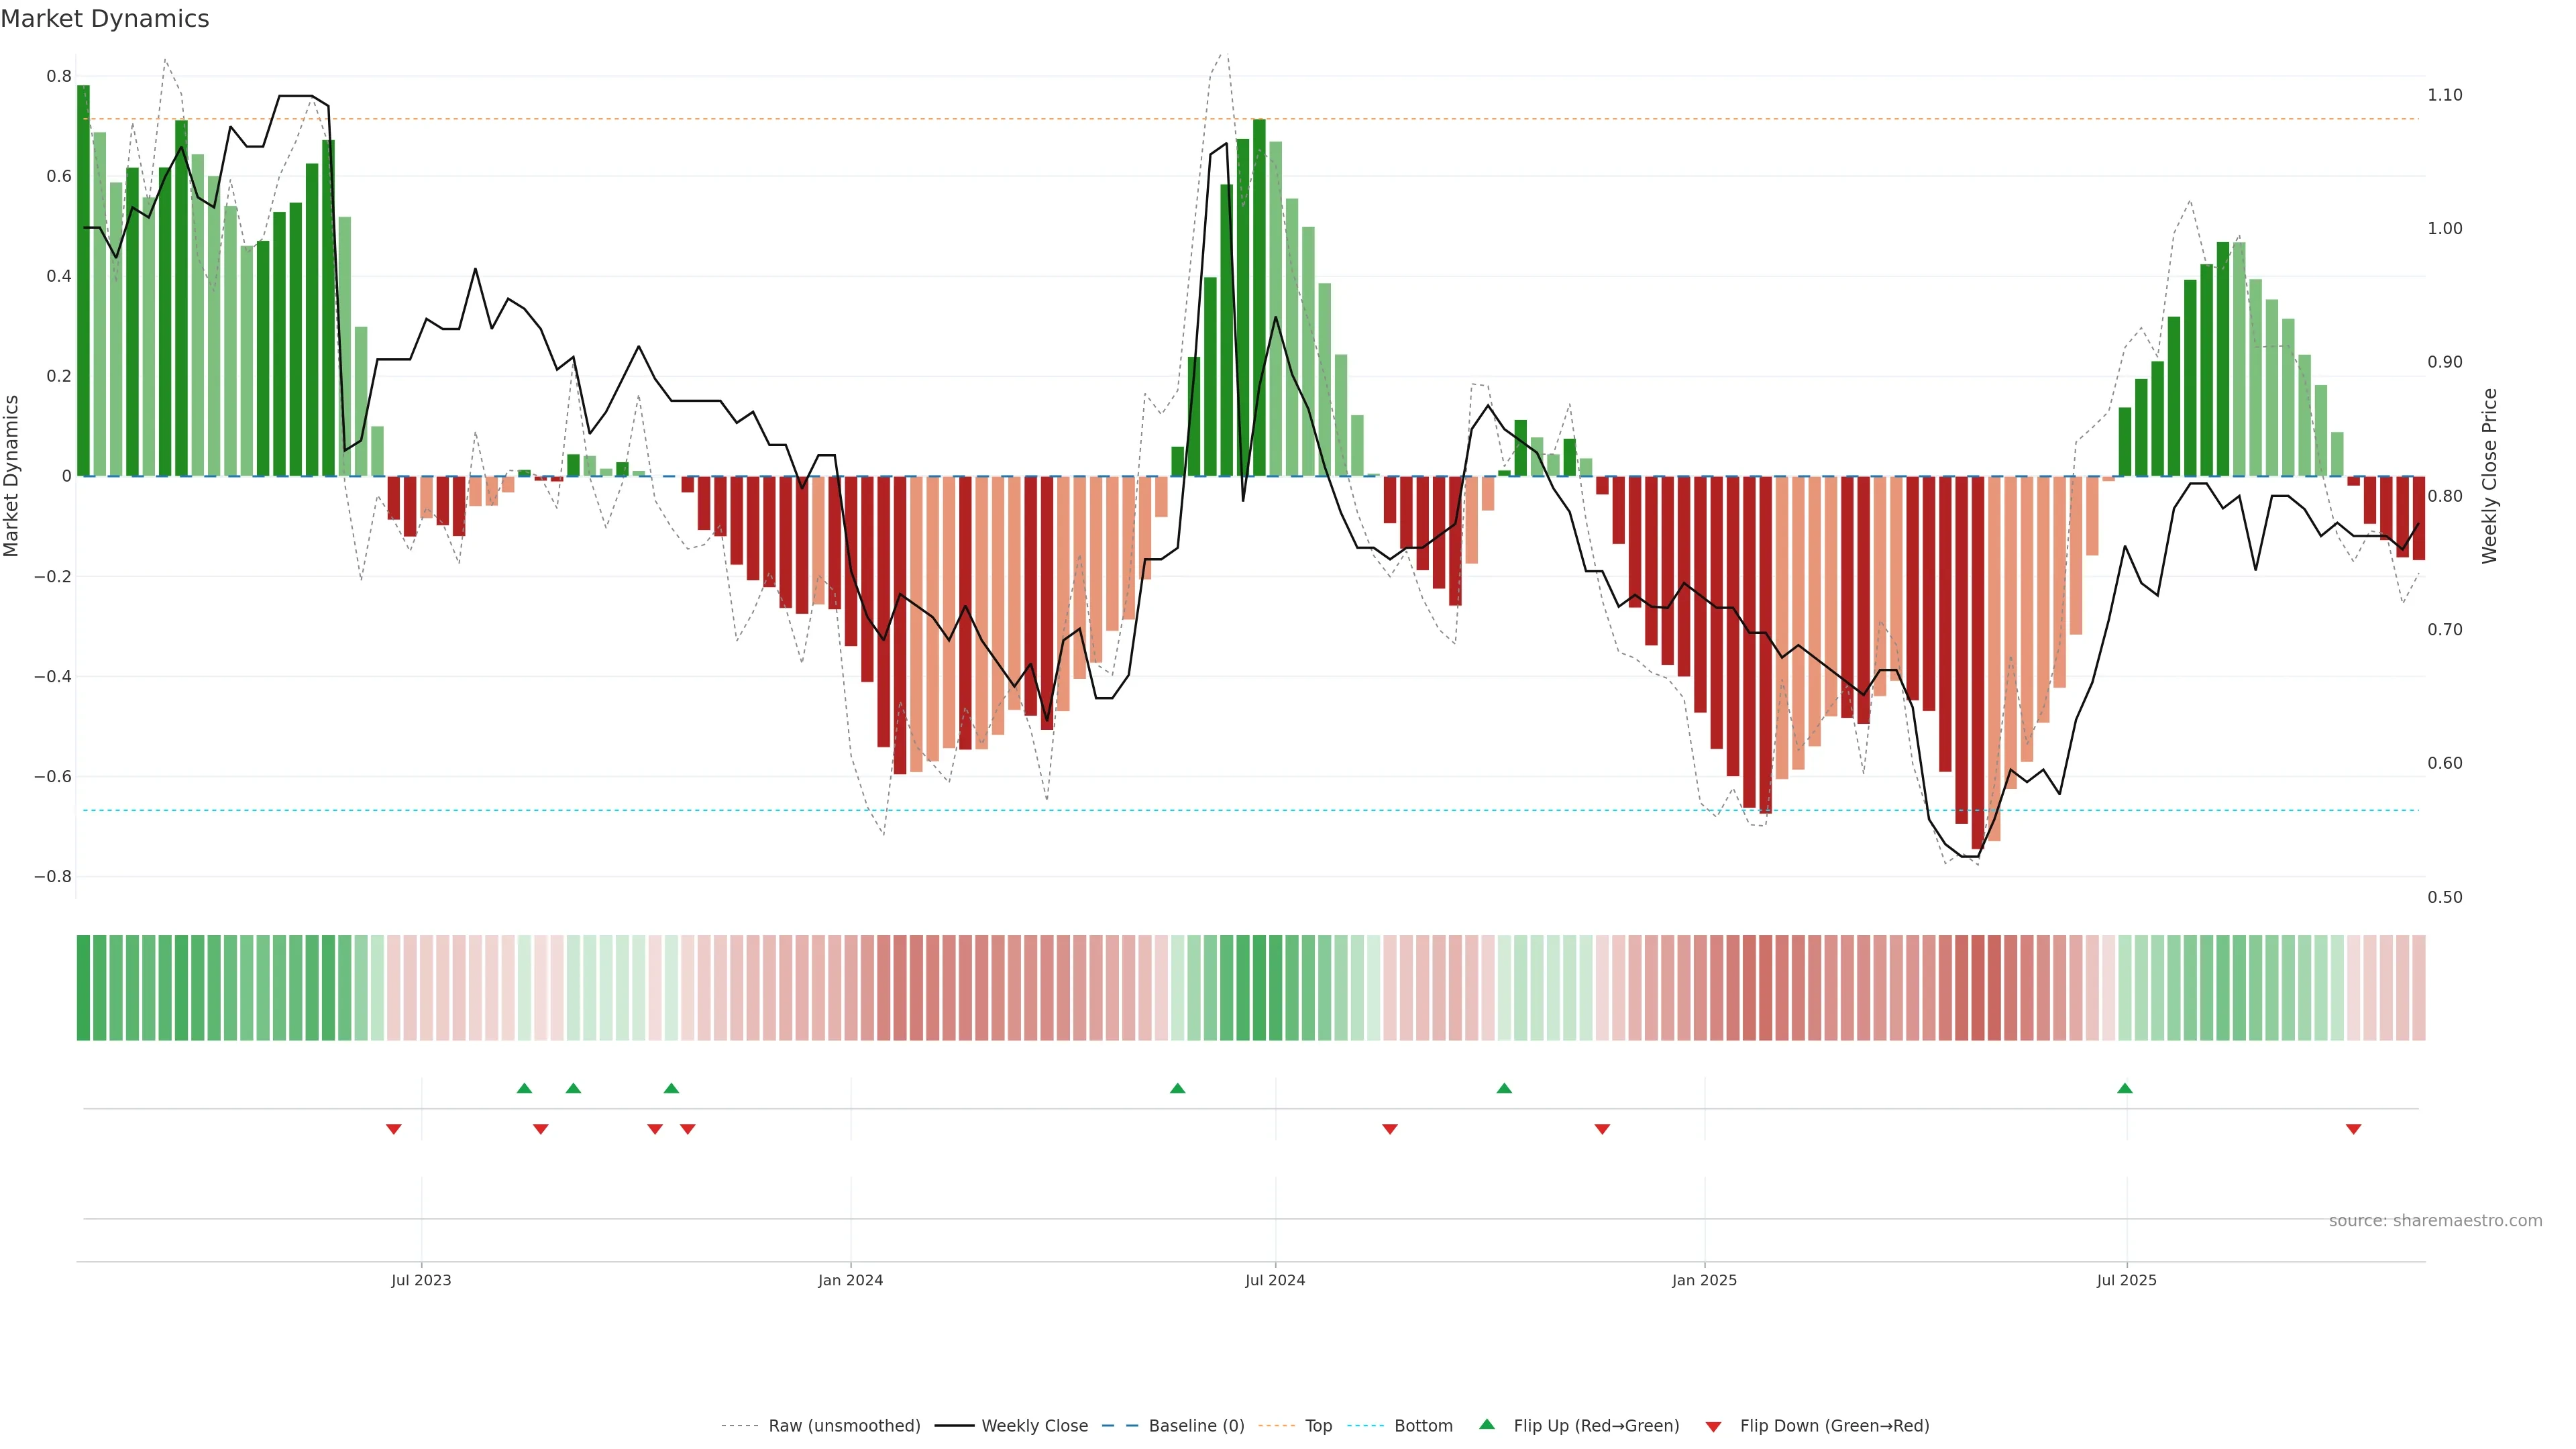
Task: Toggle the Raw (unsmoothed) legend entry
Action: pyautogui.click(x=844, y=1426)
